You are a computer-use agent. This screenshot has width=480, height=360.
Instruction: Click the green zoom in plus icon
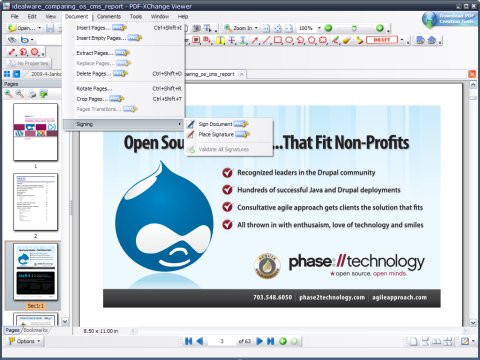tap(380, 28)
